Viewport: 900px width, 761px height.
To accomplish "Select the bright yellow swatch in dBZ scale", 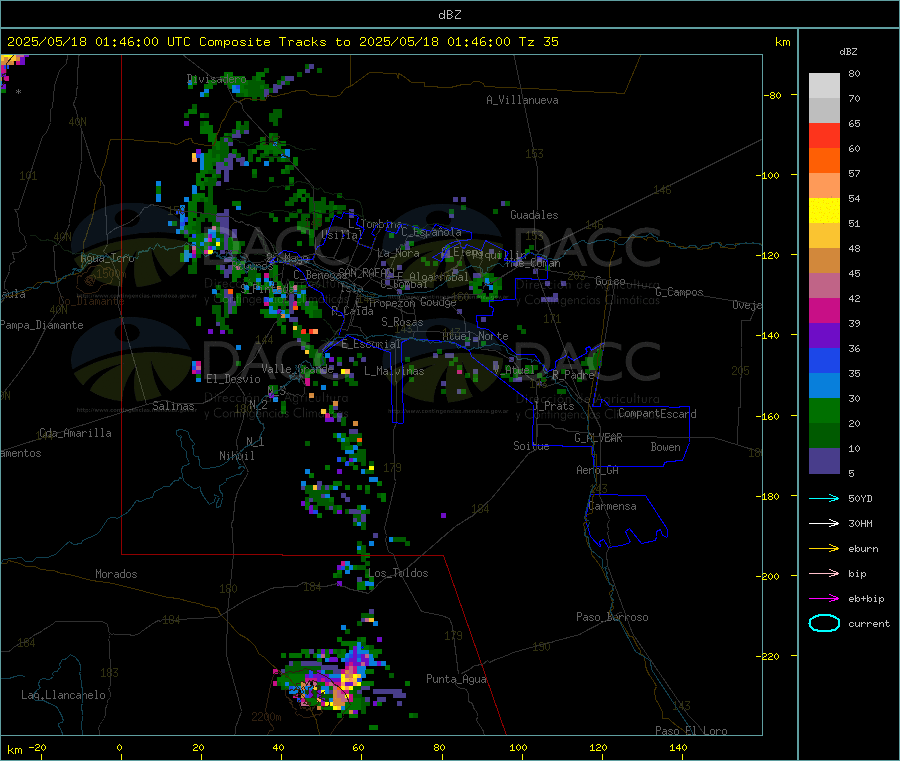I will pos(824,211).
